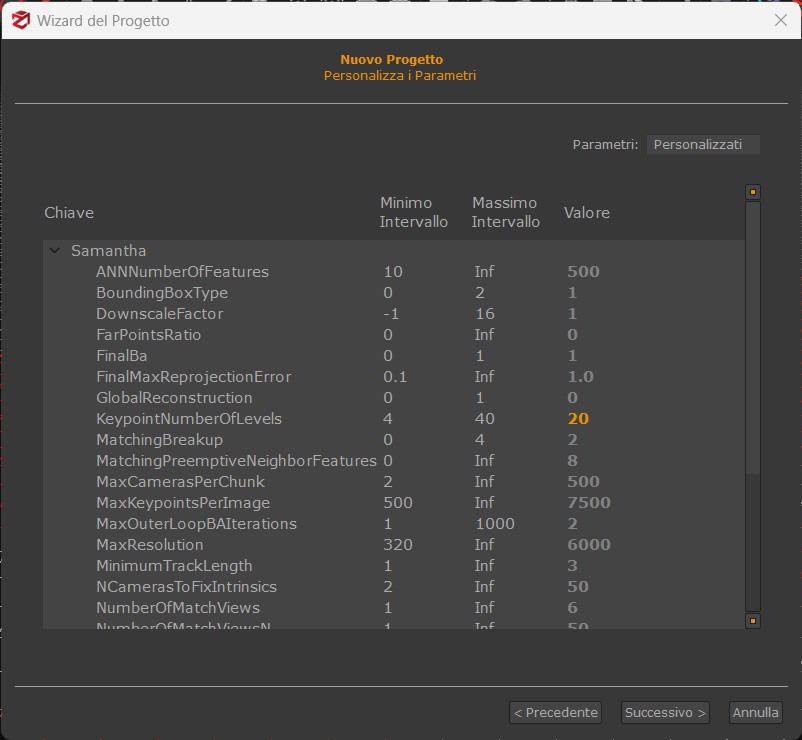
Task: Click the minimum 500 of MaxKeypointsPerImage
Action: [x=398, y=503]
